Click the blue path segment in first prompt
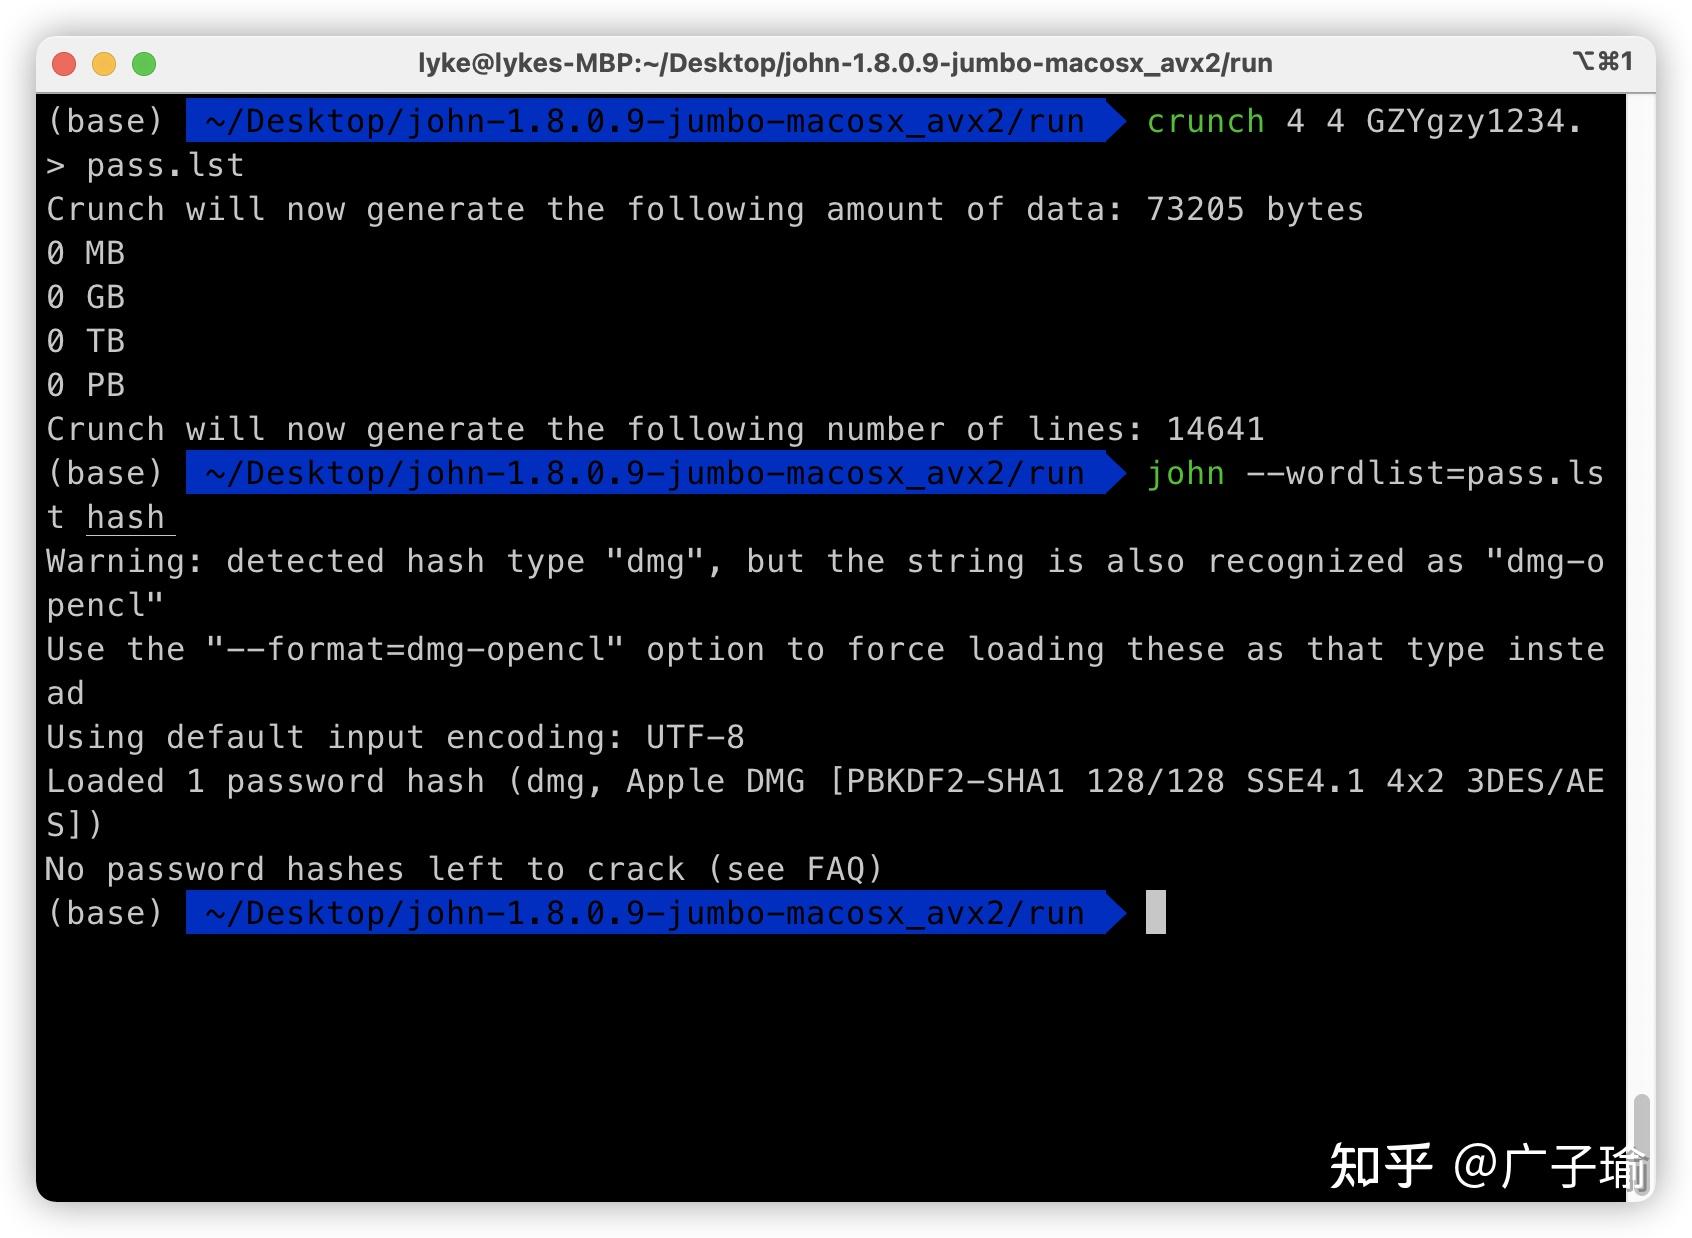This screenshot has width=1692, height=1238. pyautogui.click(x=655, y=121)
